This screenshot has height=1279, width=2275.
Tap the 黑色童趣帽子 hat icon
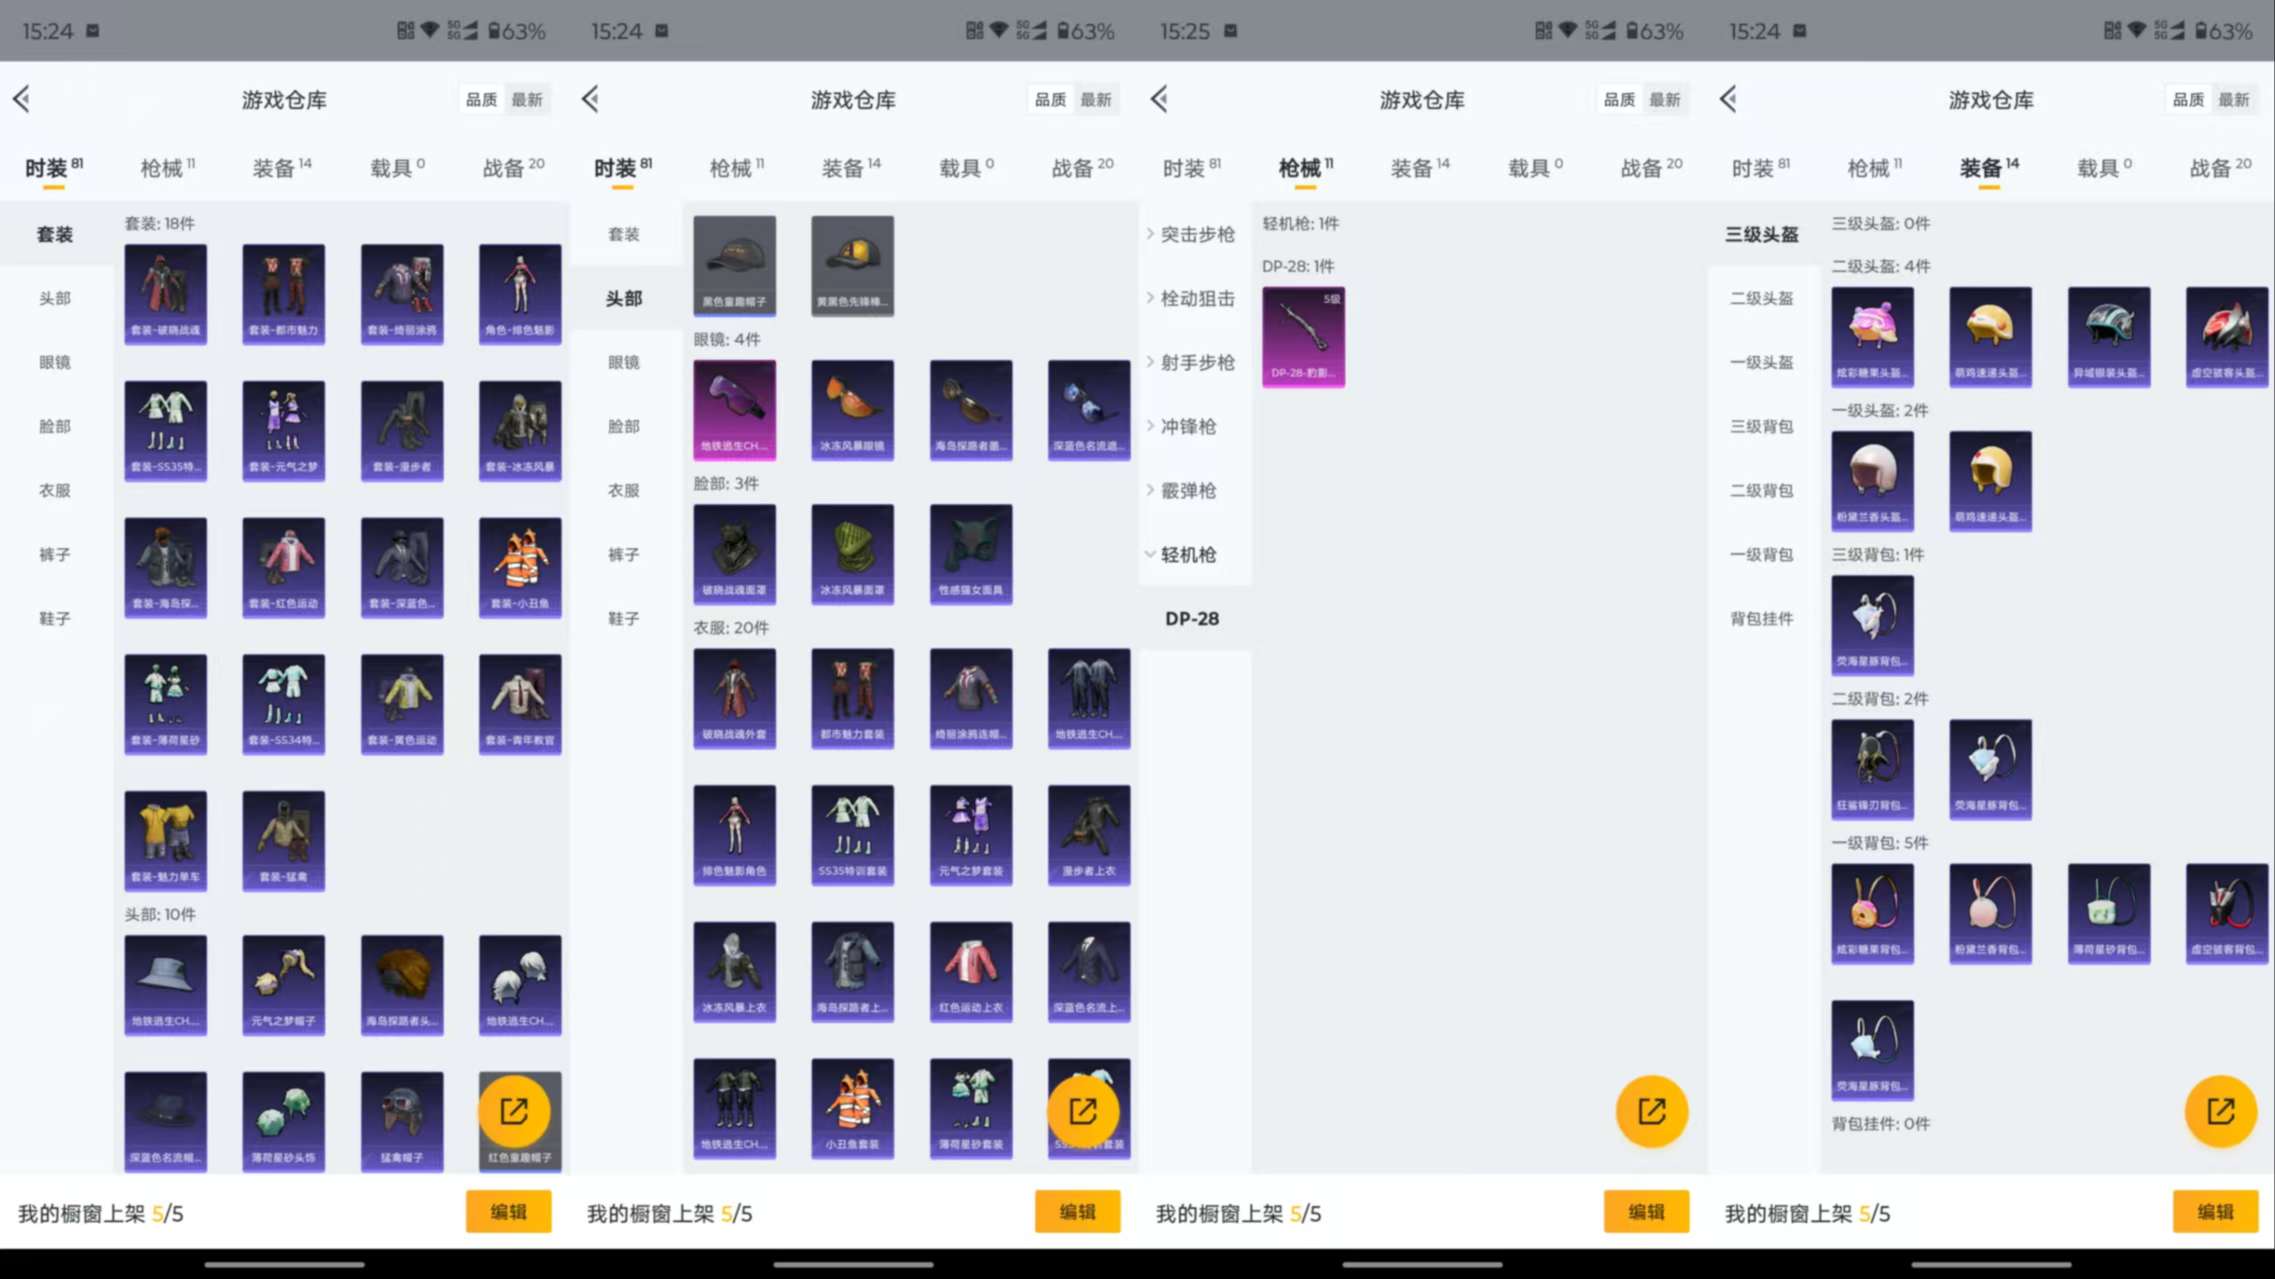(x=735, y=265)
